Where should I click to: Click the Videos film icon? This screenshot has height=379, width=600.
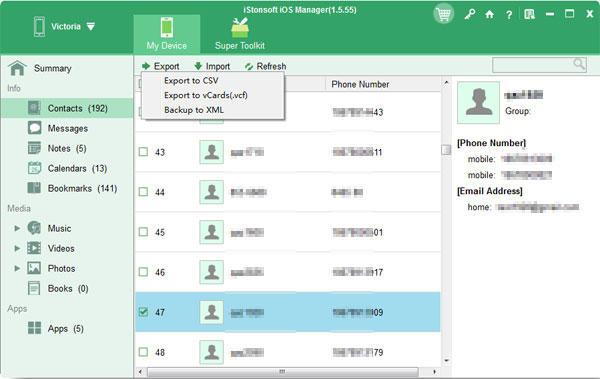[x=34, y=248]
